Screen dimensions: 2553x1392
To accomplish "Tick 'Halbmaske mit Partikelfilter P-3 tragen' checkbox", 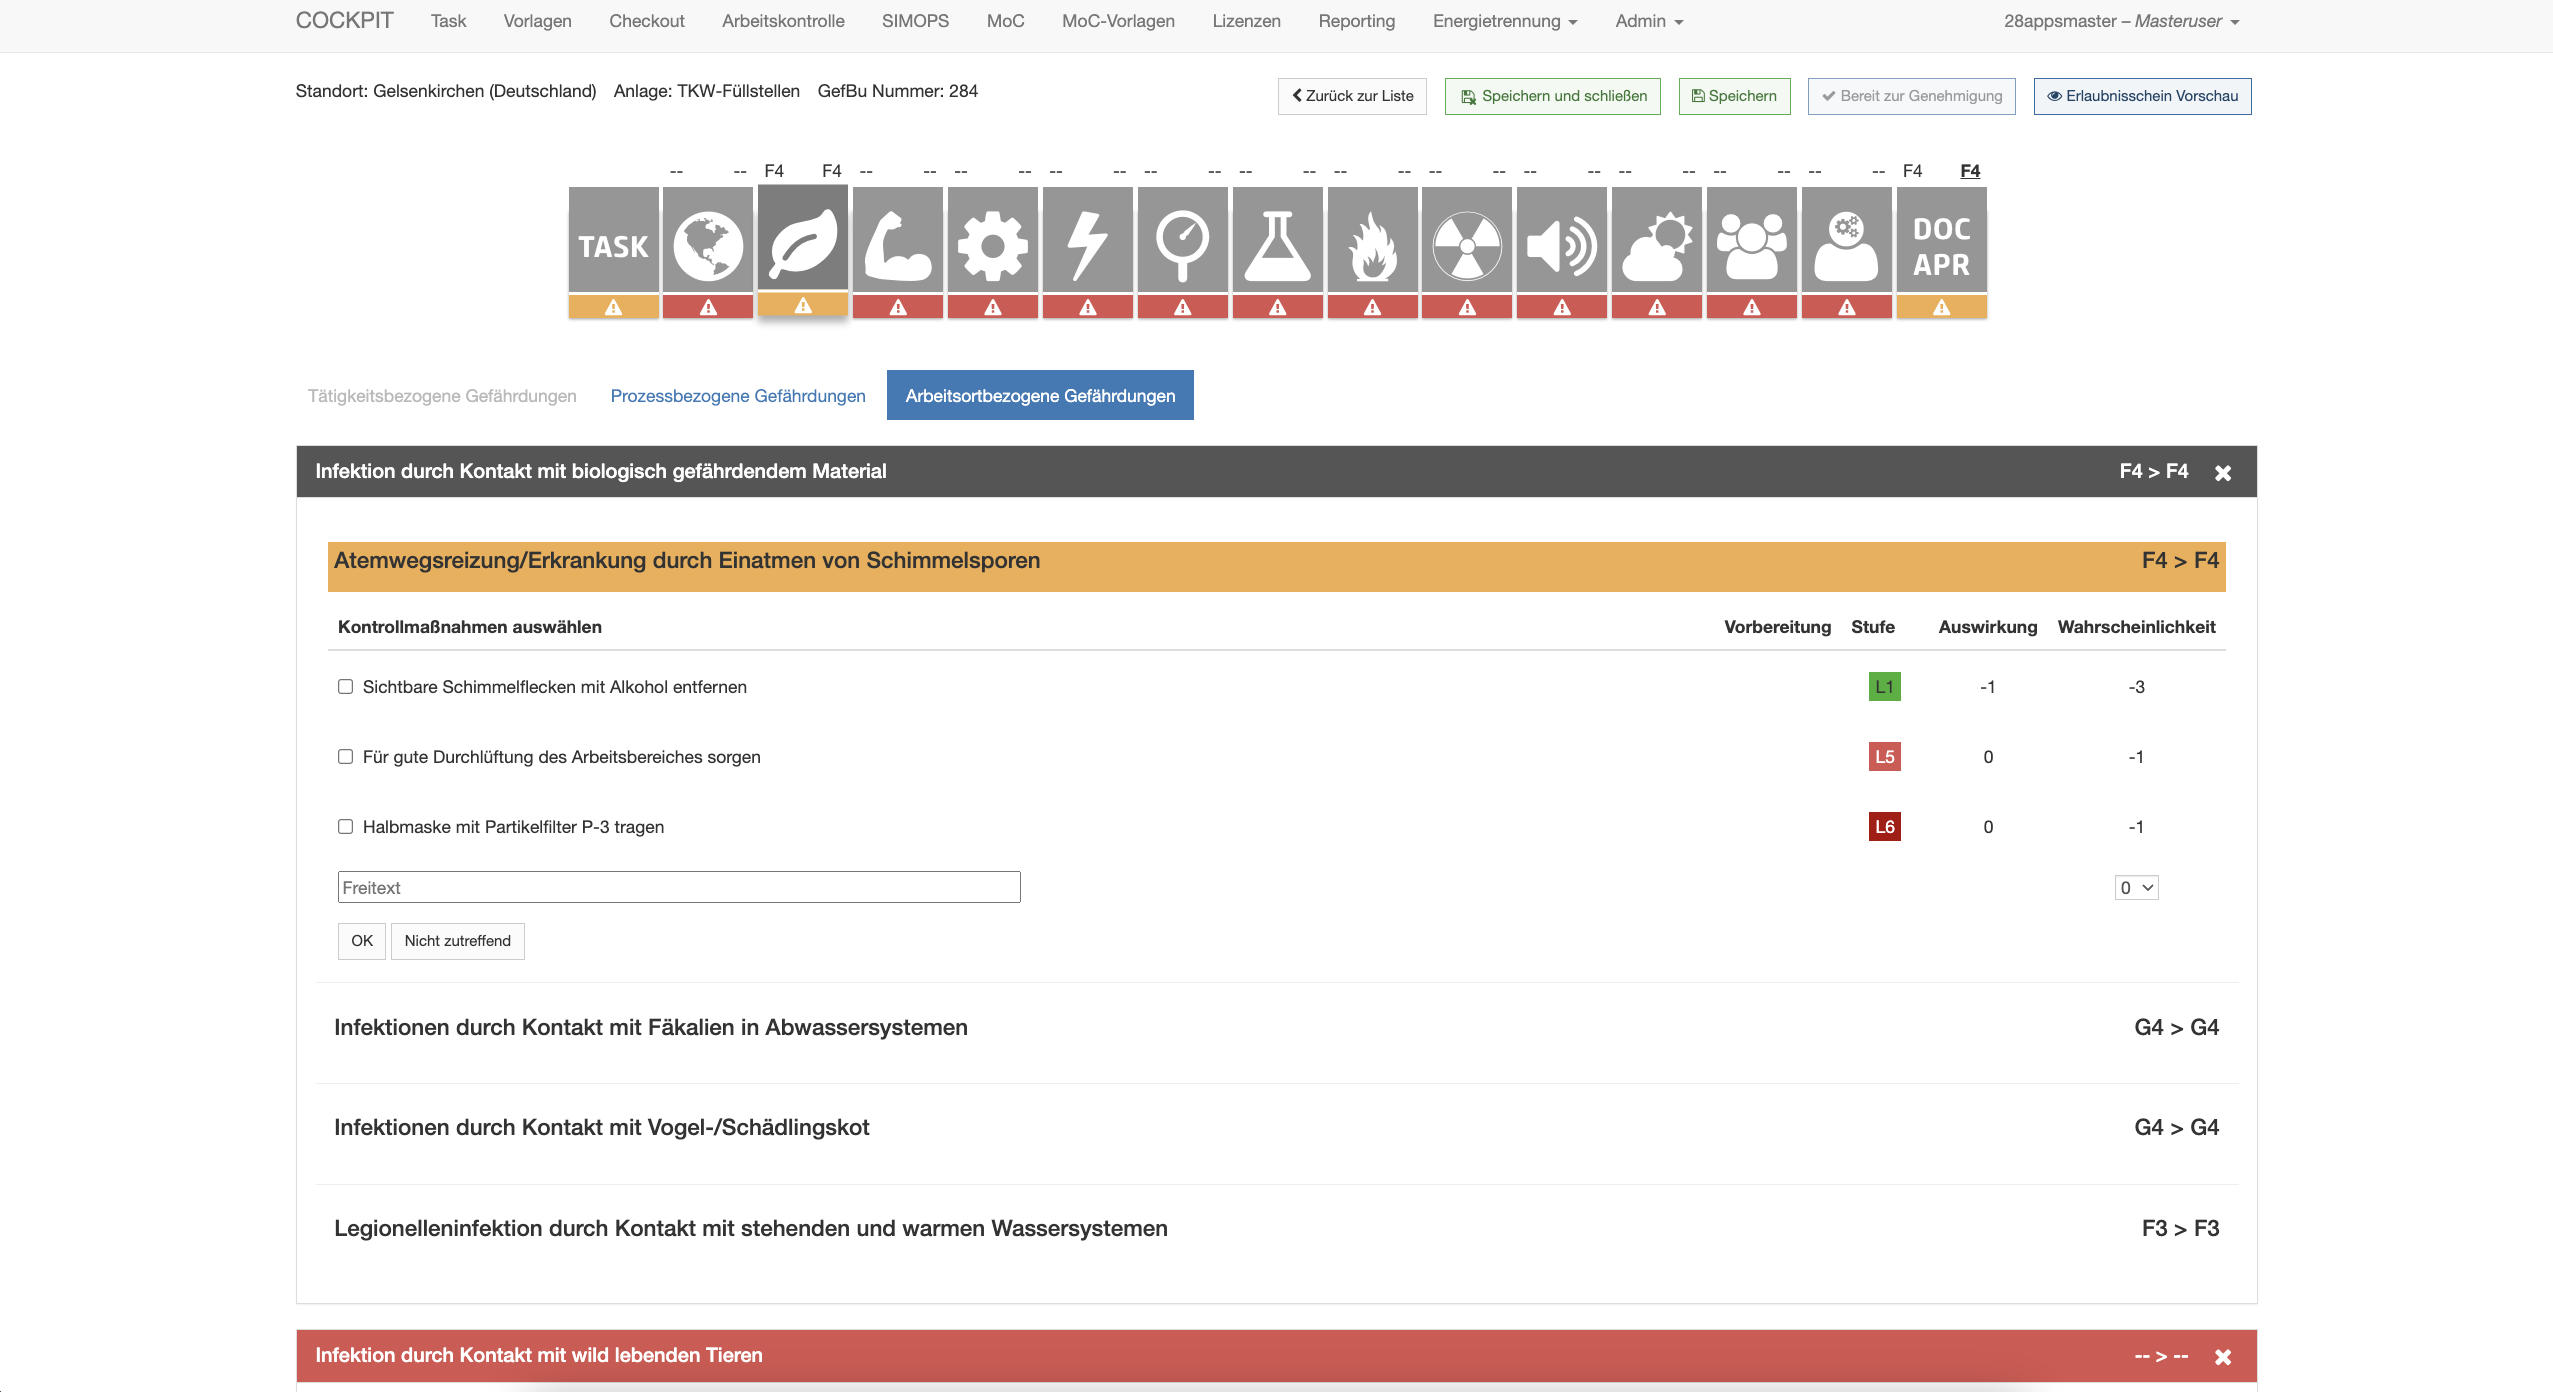I will click(x=346, y=827).
